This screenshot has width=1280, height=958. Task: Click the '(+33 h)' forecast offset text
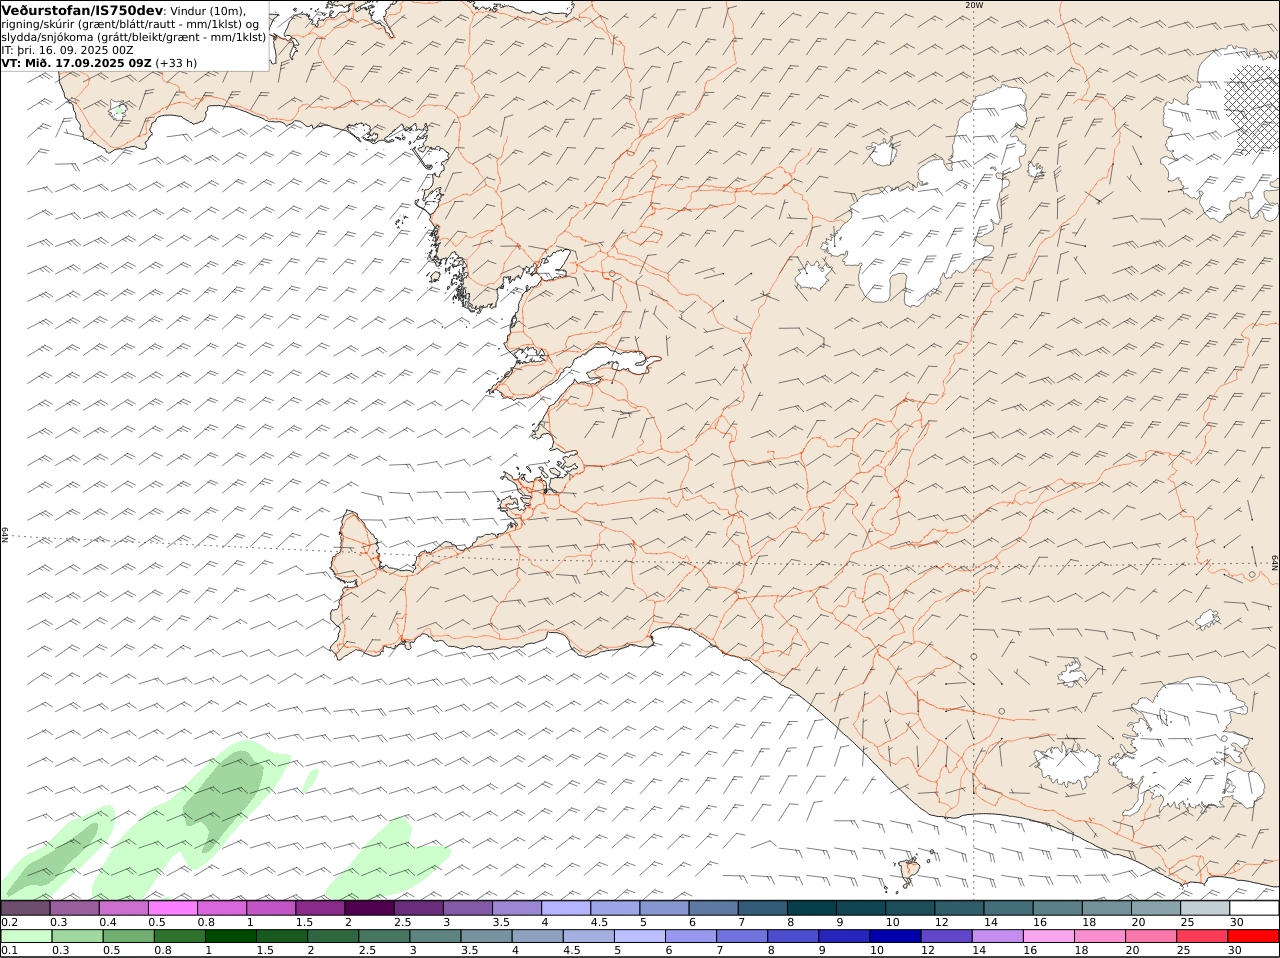click(x=176, y=63)
